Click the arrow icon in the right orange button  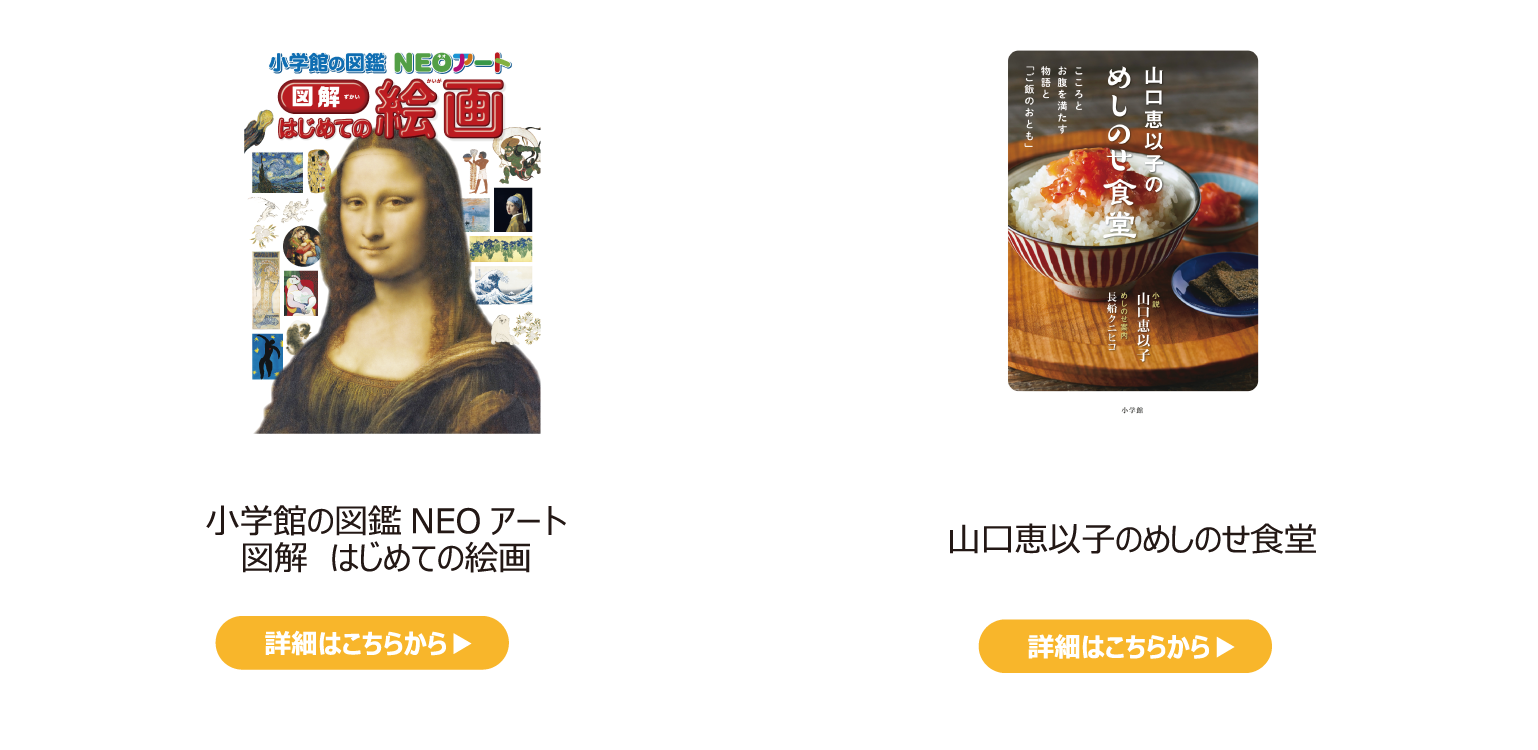click(1226, 648)
